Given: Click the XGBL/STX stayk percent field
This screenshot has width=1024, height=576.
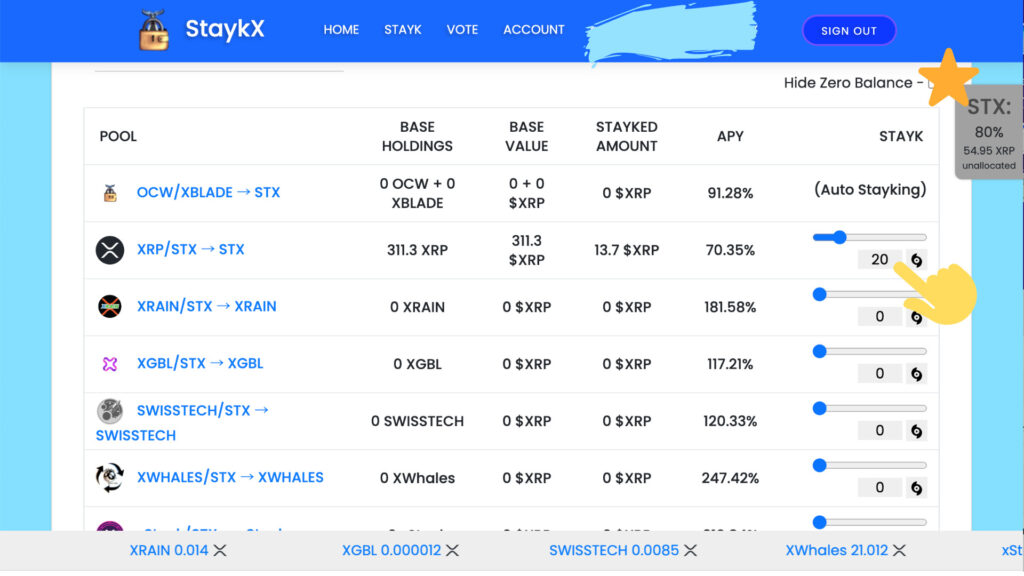Looking at the screenshot, I should coord(880,374).
